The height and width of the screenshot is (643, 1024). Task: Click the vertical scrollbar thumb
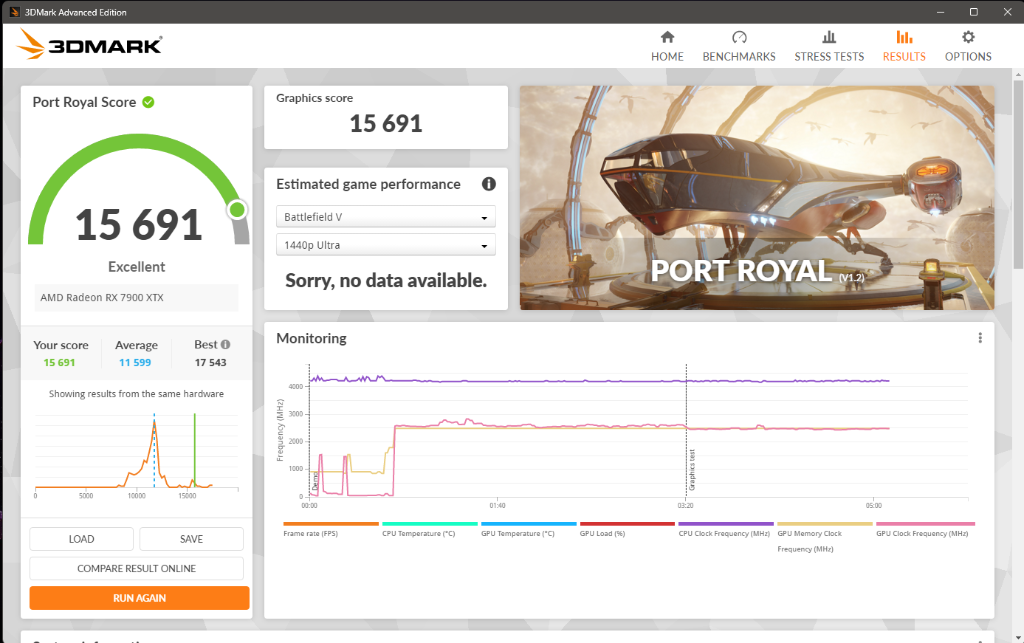pos(1017,173)
